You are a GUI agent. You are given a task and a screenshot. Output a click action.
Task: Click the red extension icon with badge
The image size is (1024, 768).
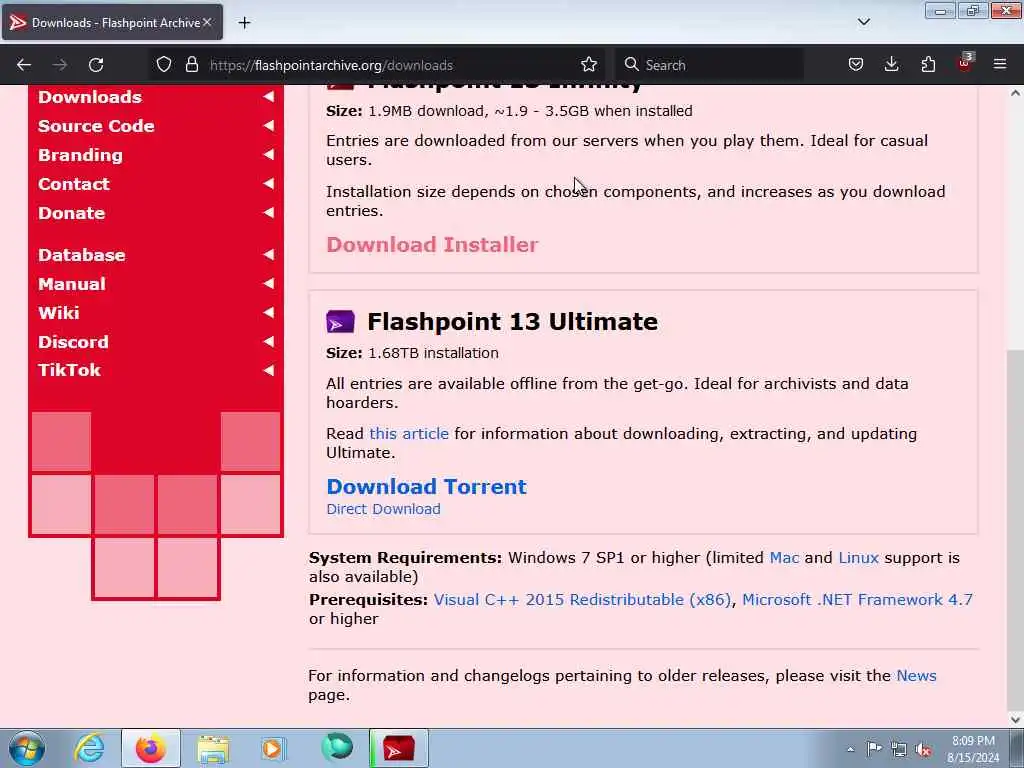click(x=965, y=63)
